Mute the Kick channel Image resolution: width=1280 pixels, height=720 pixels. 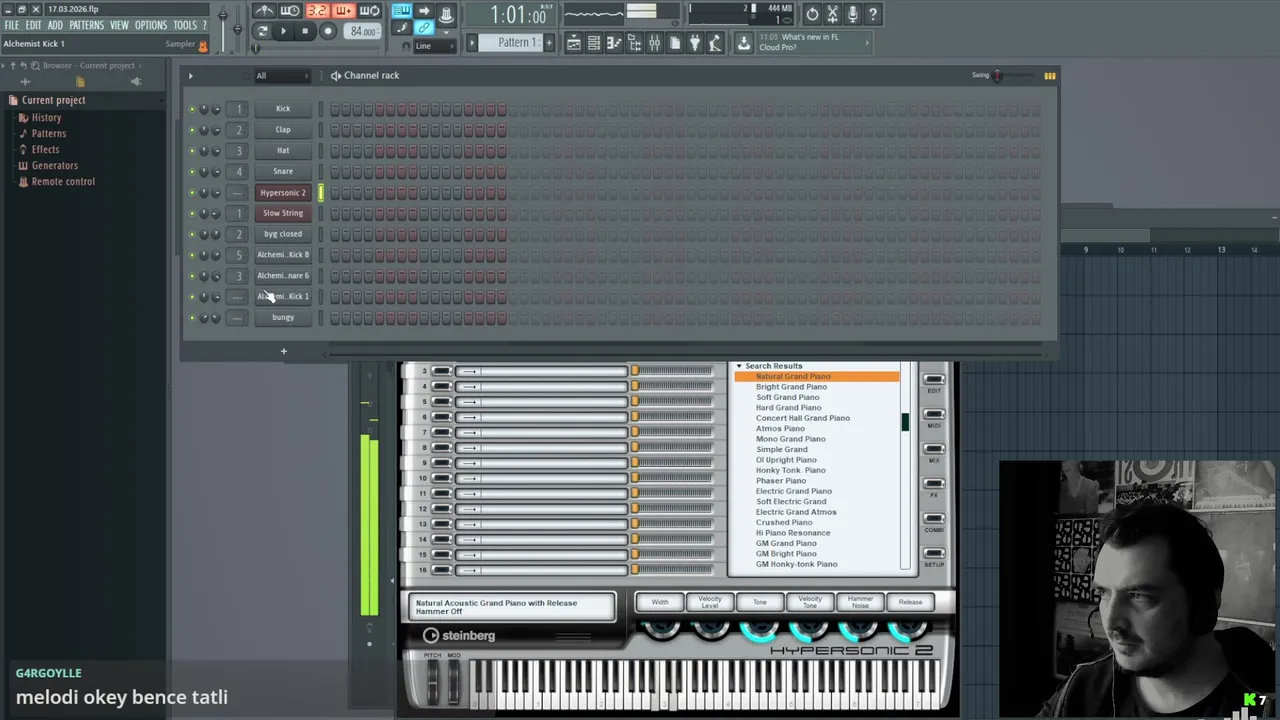pyautogui.click(x=192, y=109)
